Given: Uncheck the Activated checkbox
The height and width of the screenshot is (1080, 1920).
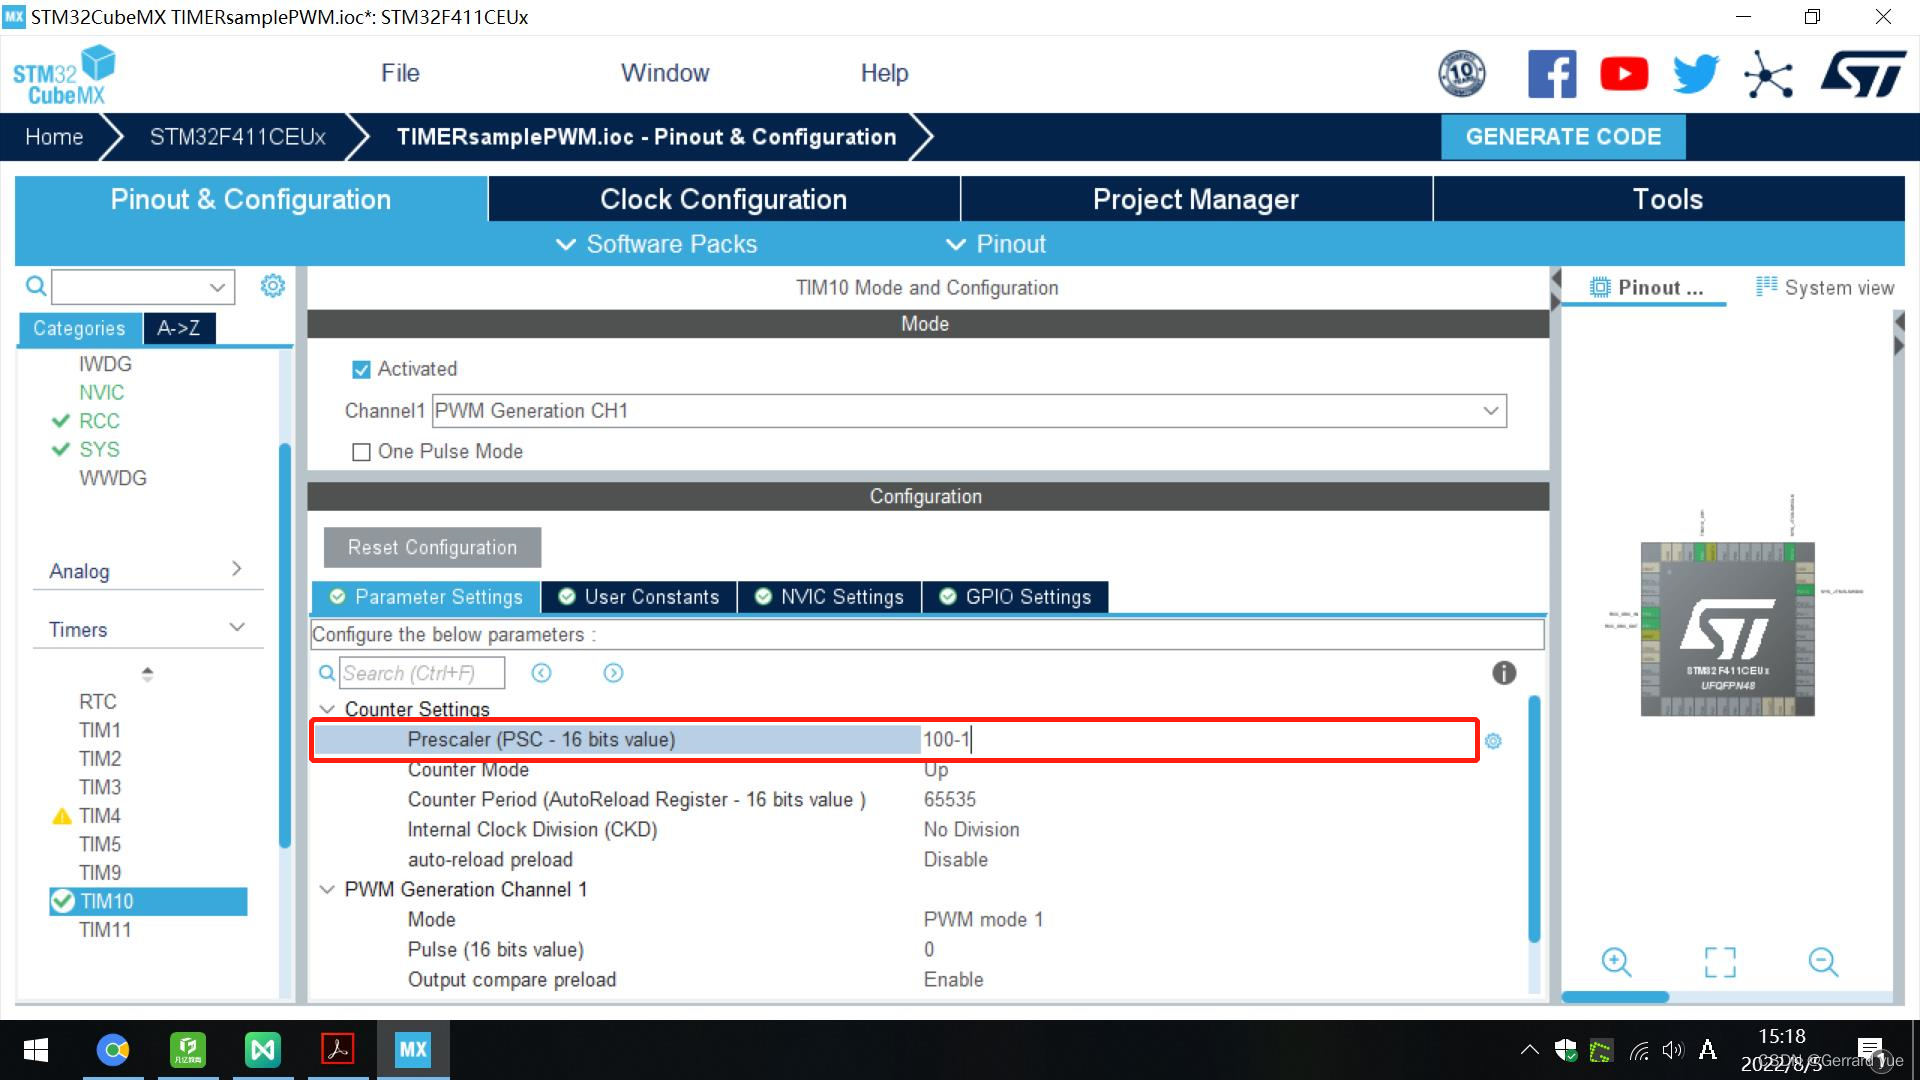Looking at the screenshot, I should (361, 370).
